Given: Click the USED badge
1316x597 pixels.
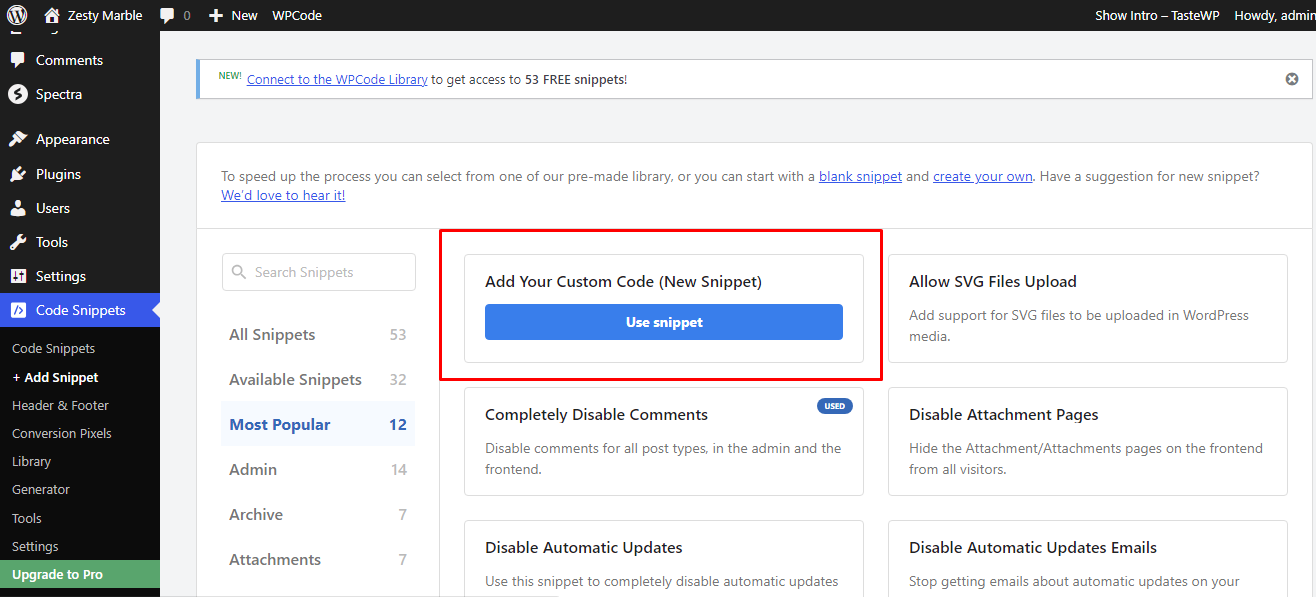Looking at the screenshot, I should coord(835,406).
